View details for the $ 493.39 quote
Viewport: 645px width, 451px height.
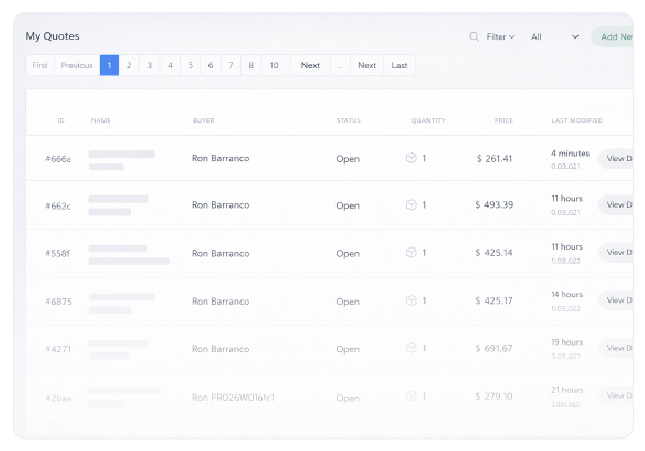pyautogui.click(x=616, y=205)
